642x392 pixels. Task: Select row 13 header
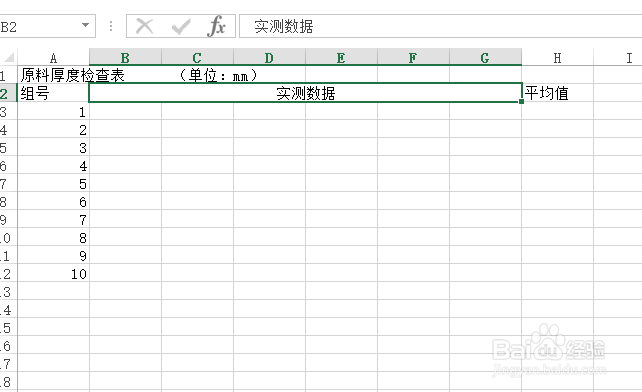[8, 291]
